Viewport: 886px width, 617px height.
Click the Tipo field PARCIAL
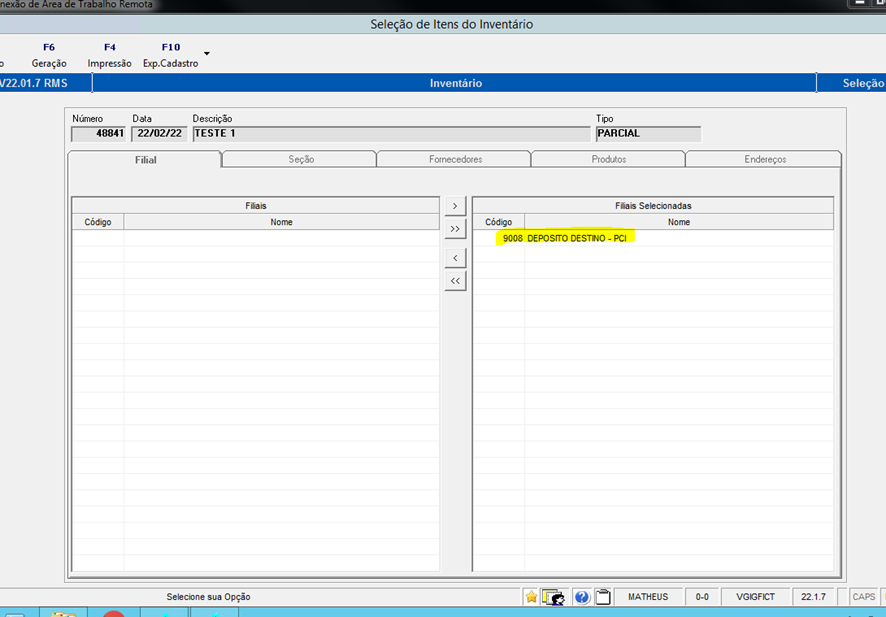pos(649,134)
